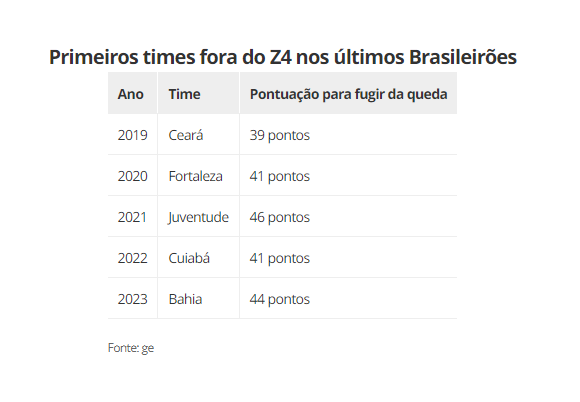Select the 2020 year cell
Screen dimensions: 580x402
[x=132, y=176]
